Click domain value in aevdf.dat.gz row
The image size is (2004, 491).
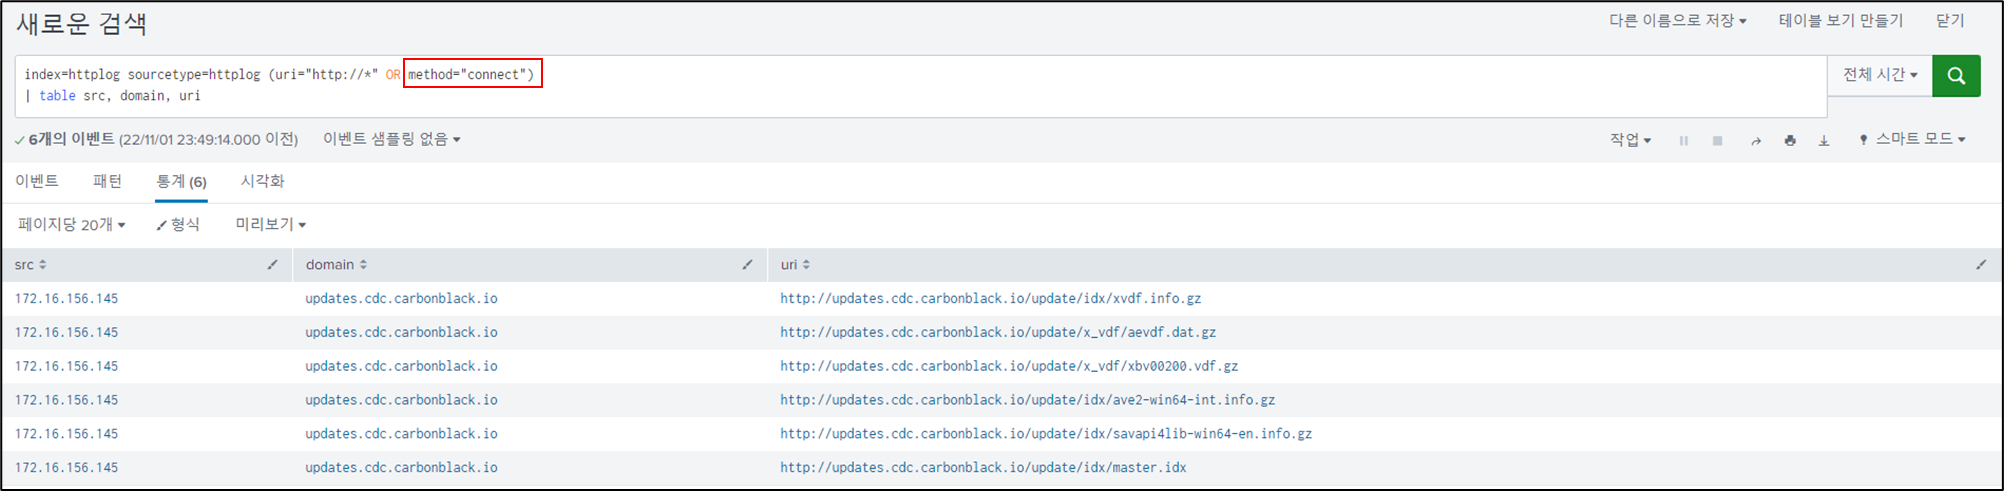tap(401, 333)
